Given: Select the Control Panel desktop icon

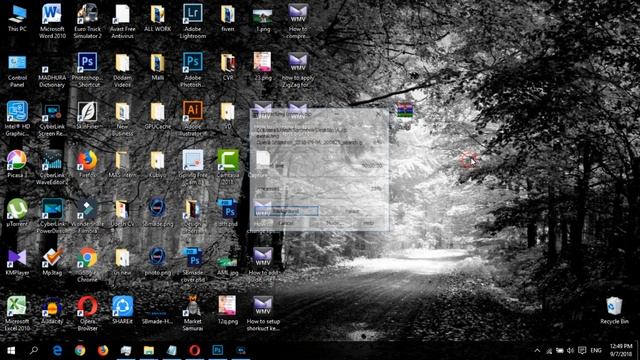Looking at the screenshot, I should pyautogui.click(x=17, y=70).
